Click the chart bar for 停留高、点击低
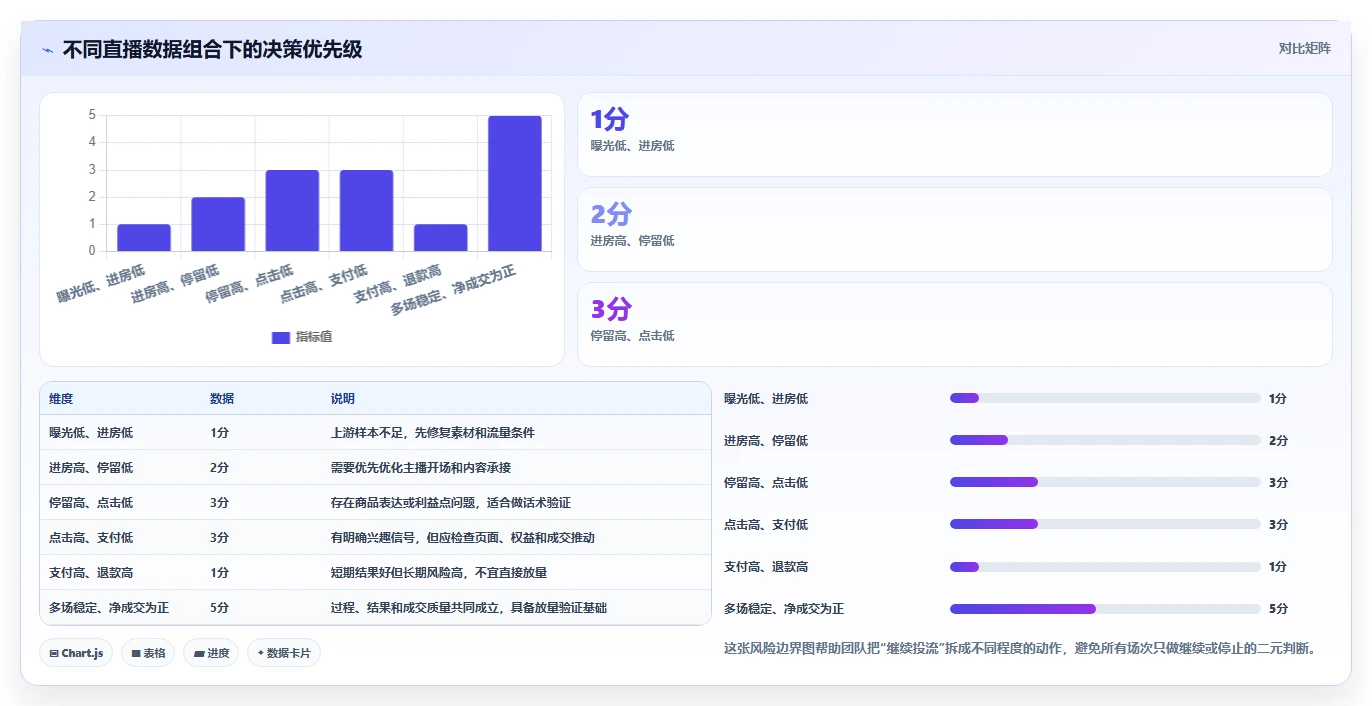This screenshot has width=1372, height=706. click(x=292, y=211)
